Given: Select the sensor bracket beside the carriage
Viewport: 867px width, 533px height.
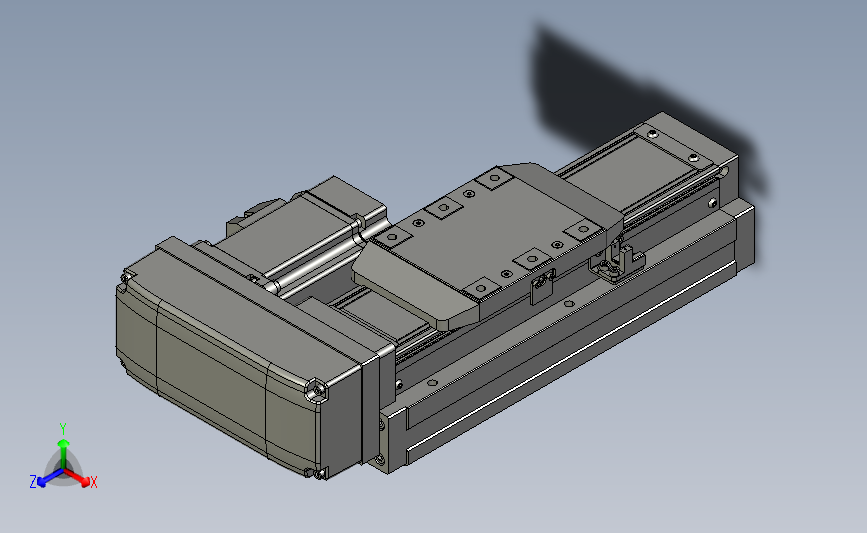Looking at the screenshot, I should click(x=617, y=263).
